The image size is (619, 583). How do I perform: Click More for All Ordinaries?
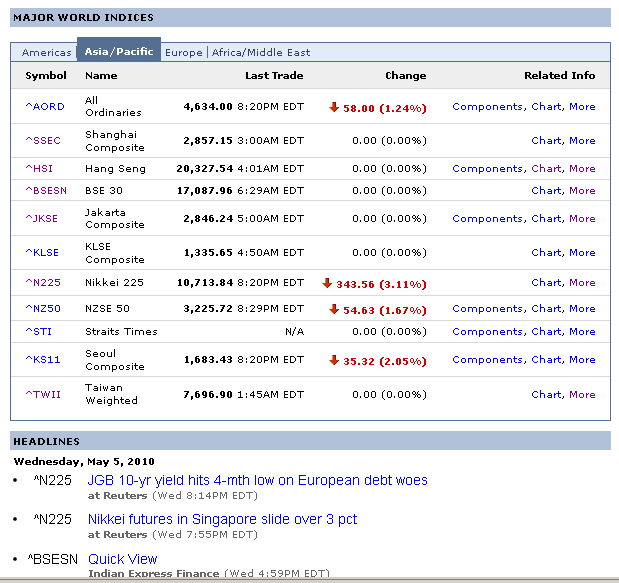(x=582, y=107)
